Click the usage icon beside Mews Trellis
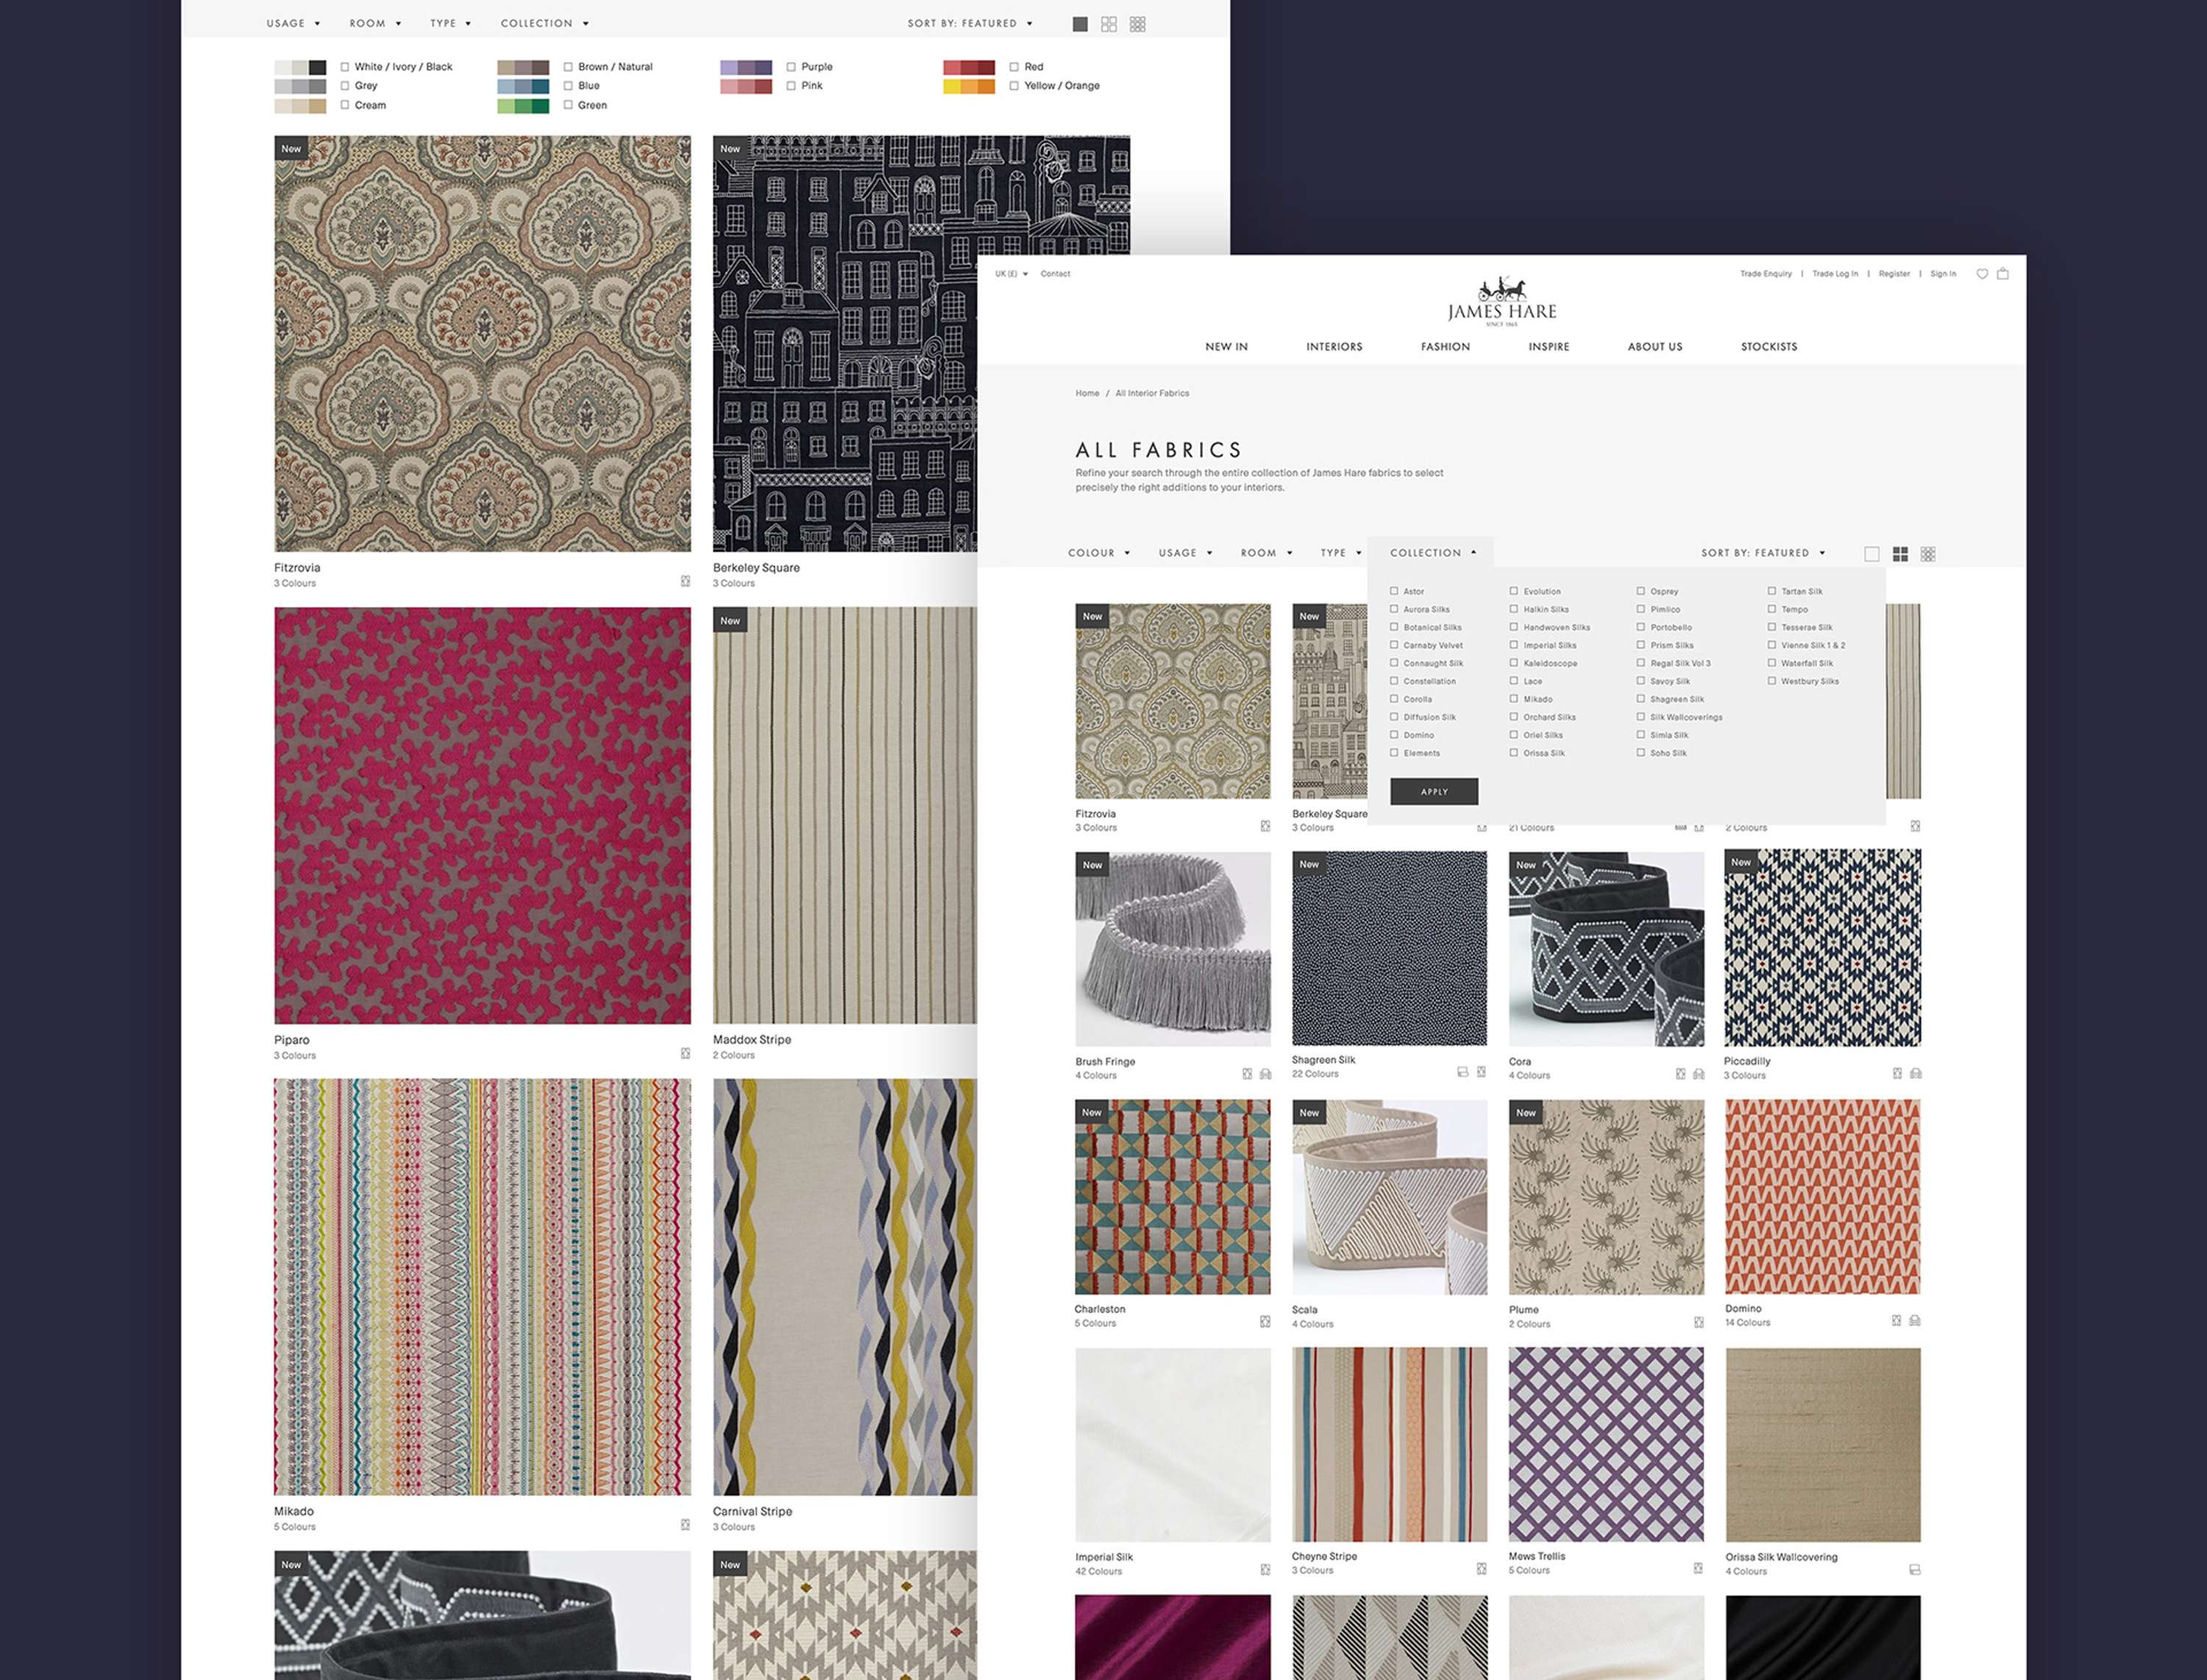The image size is (2207, 1680). (x=1698, y=1569)
